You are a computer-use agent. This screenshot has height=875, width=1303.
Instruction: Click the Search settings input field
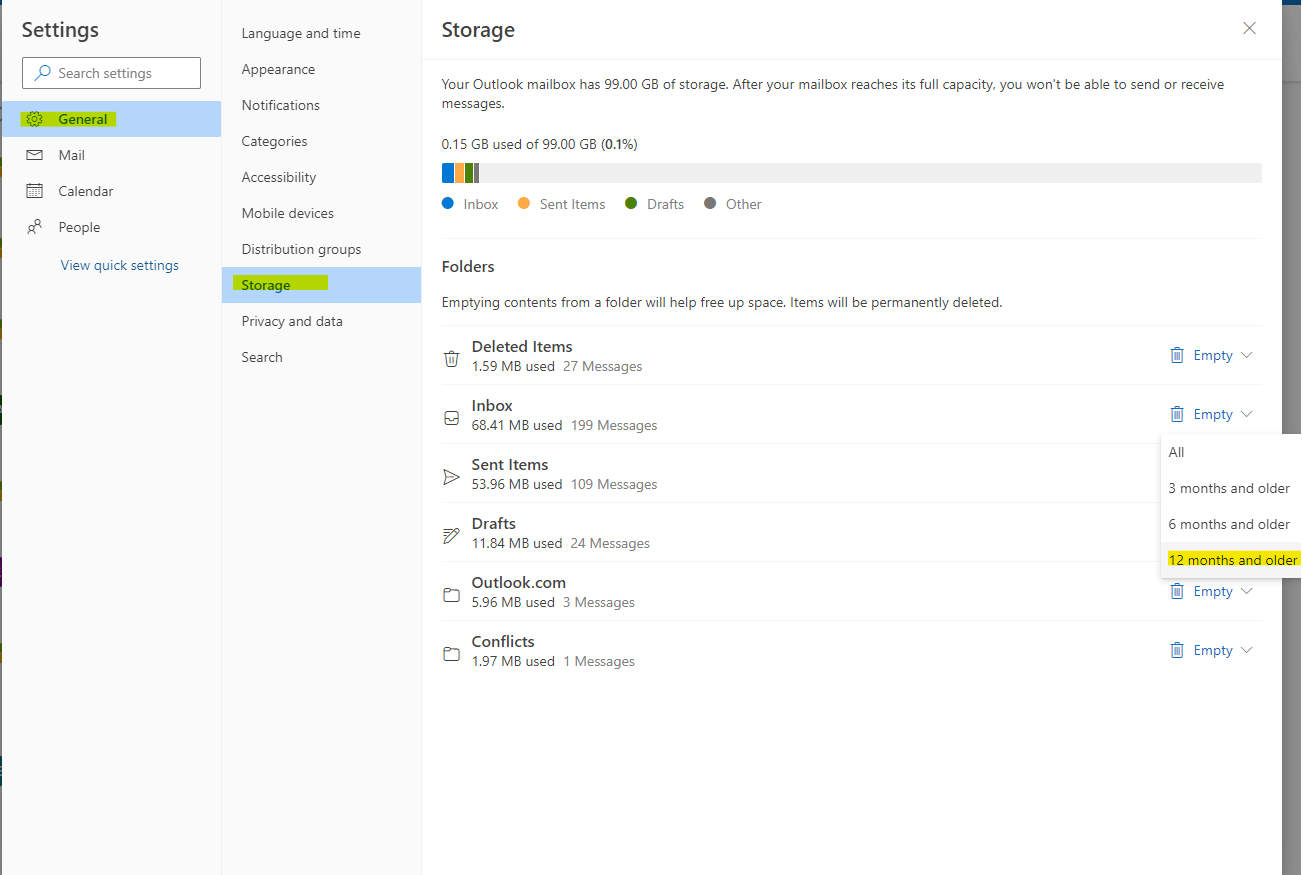click(111, 73)
